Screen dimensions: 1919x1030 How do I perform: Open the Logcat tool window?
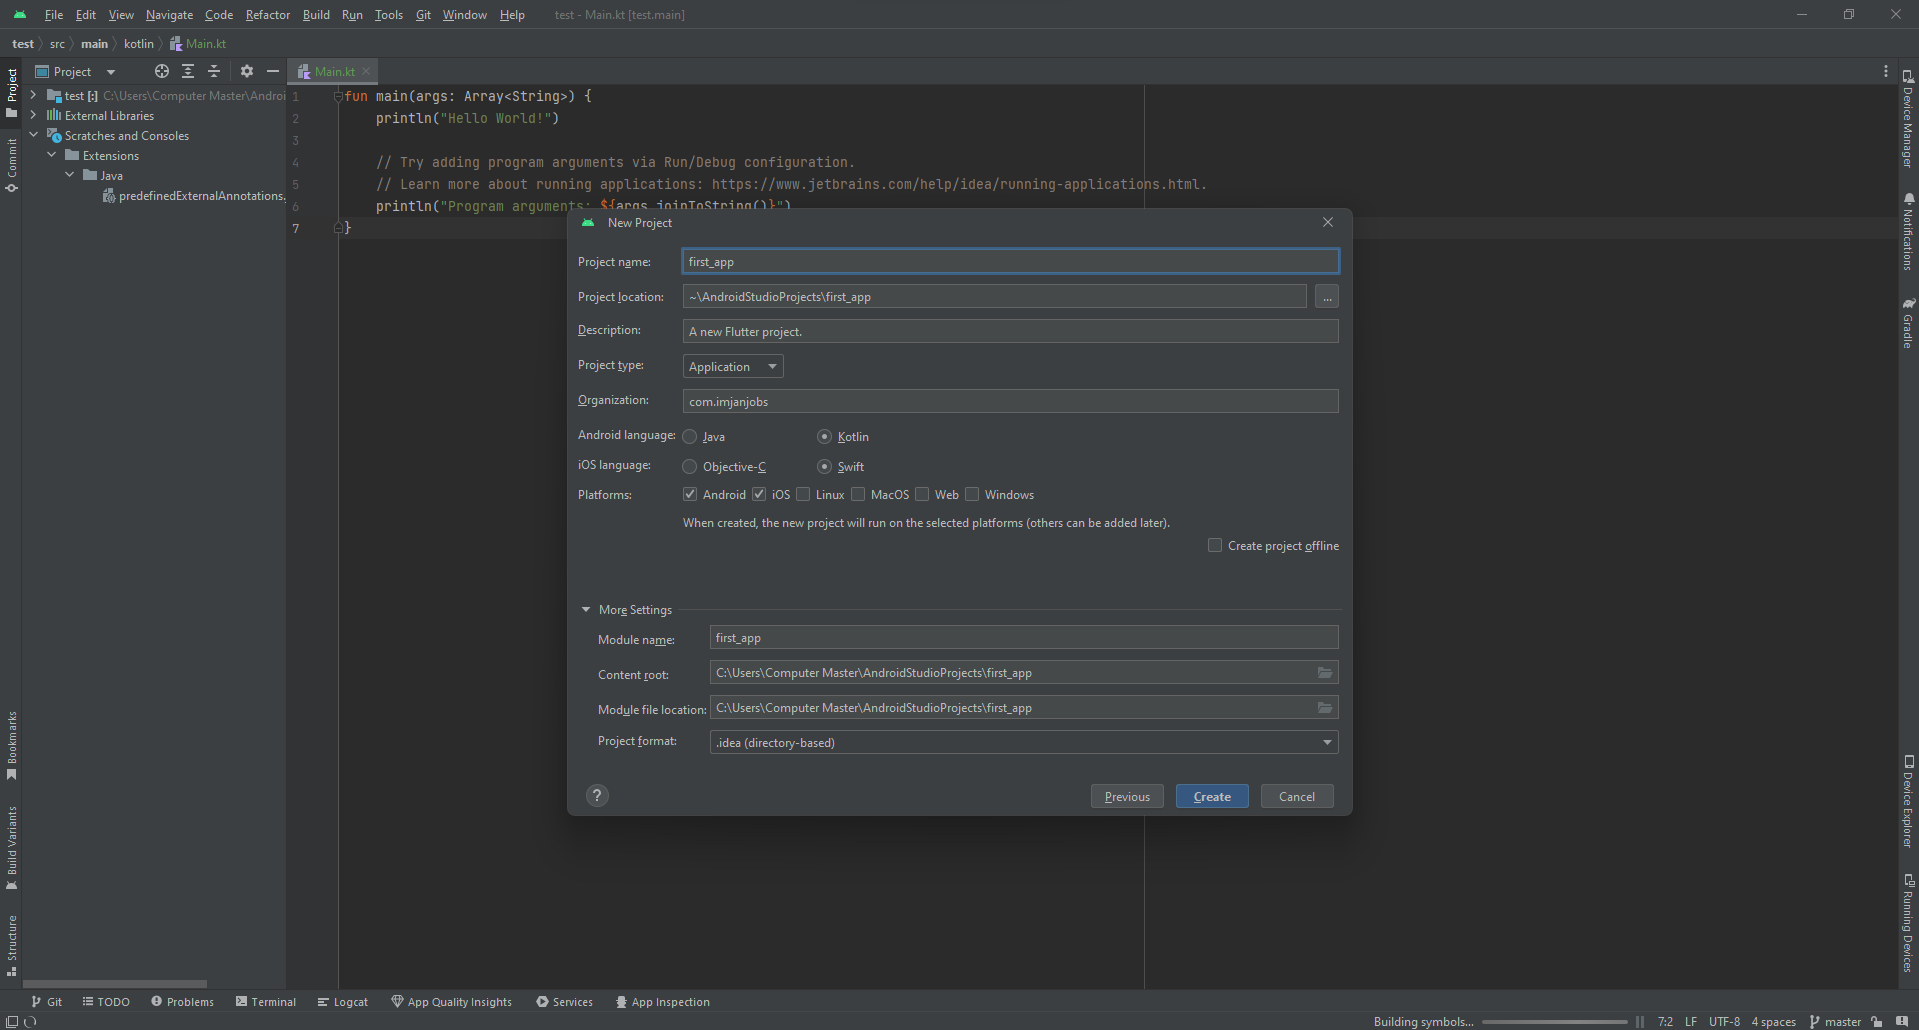(x=343, y=1001)
